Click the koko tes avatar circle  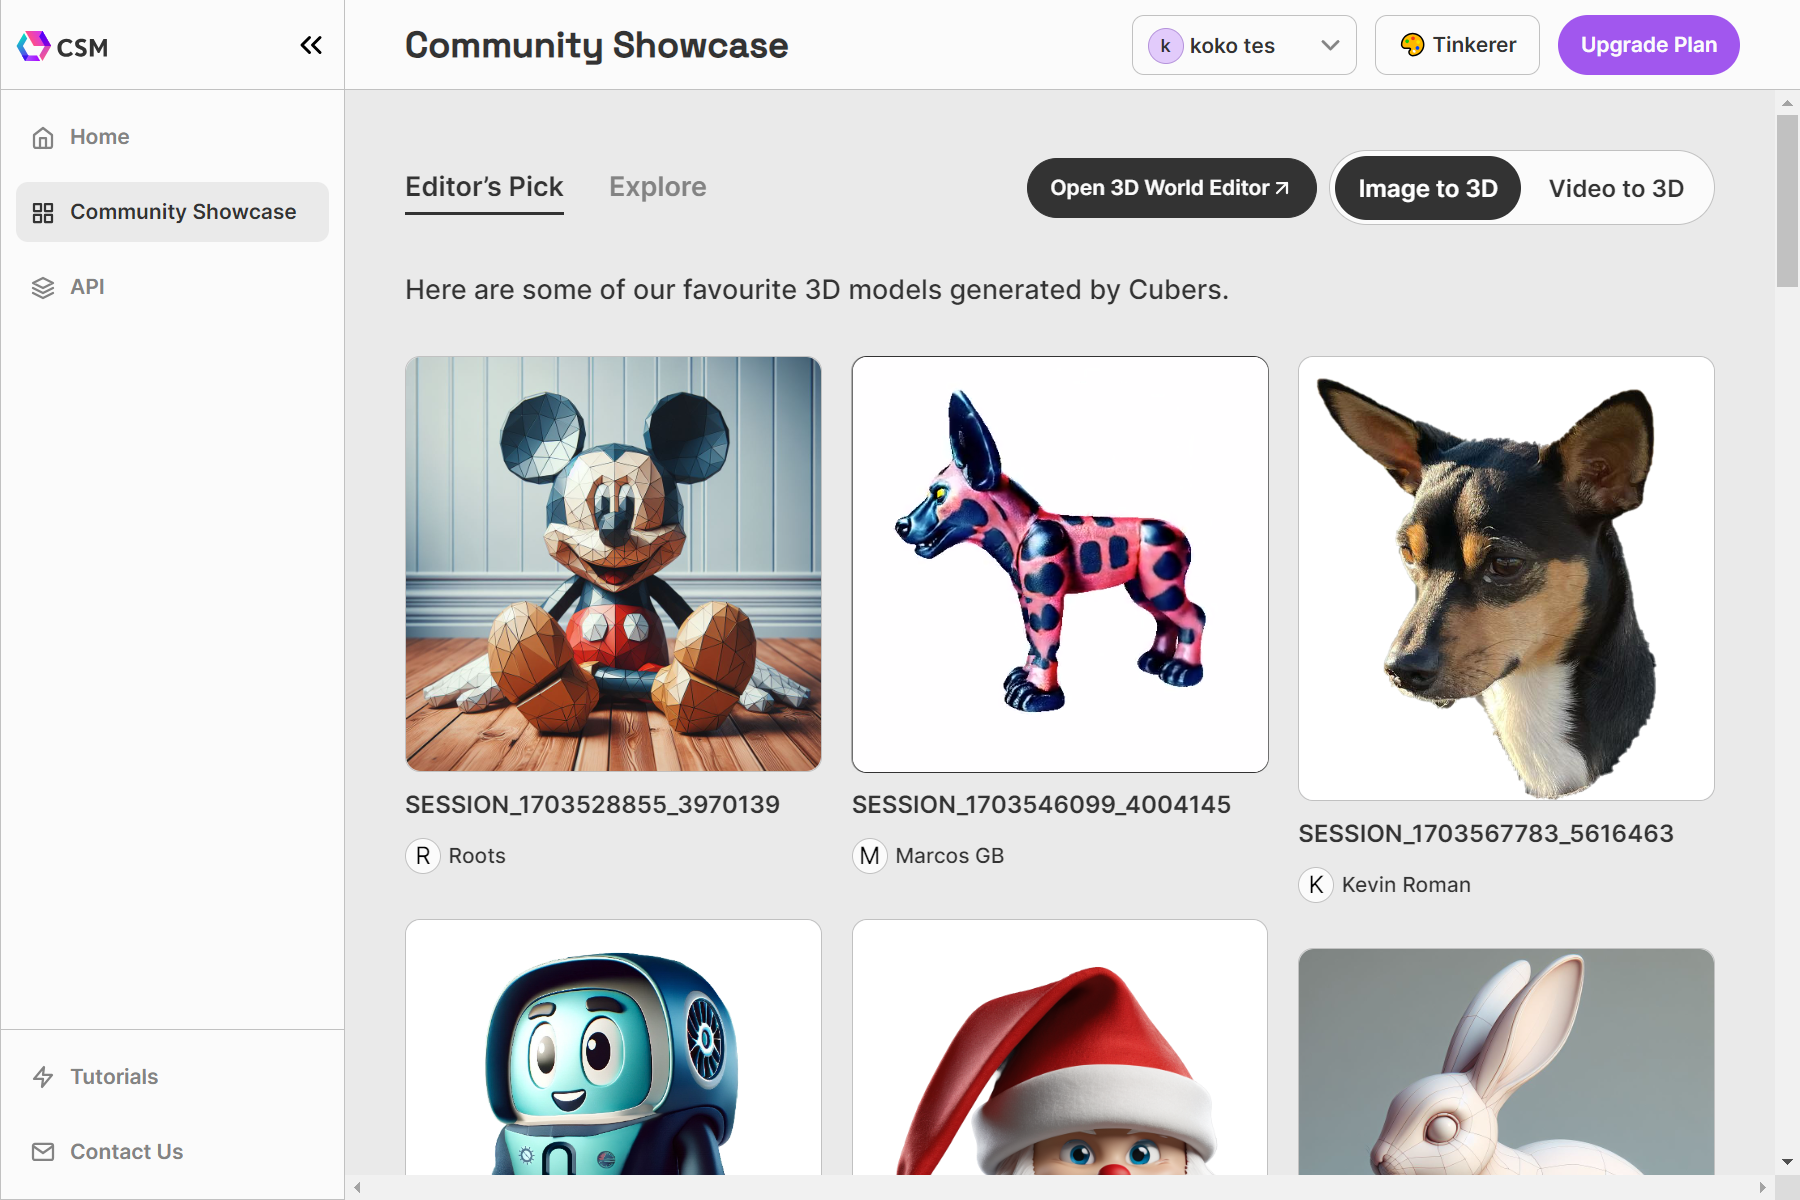(1166, 46)
